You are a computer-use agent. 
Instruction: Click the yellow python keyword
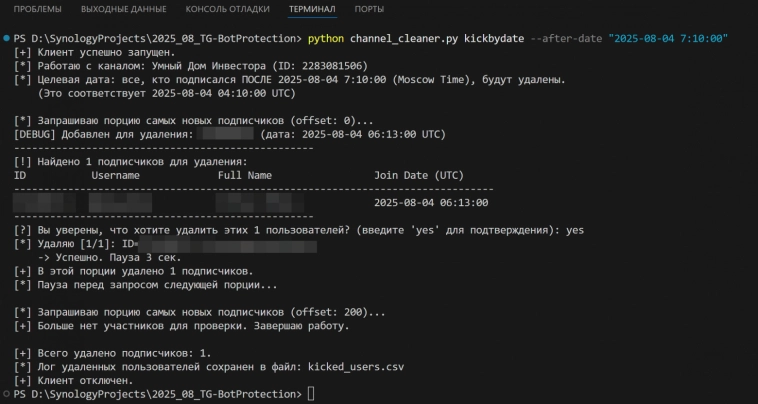[330, 38]
